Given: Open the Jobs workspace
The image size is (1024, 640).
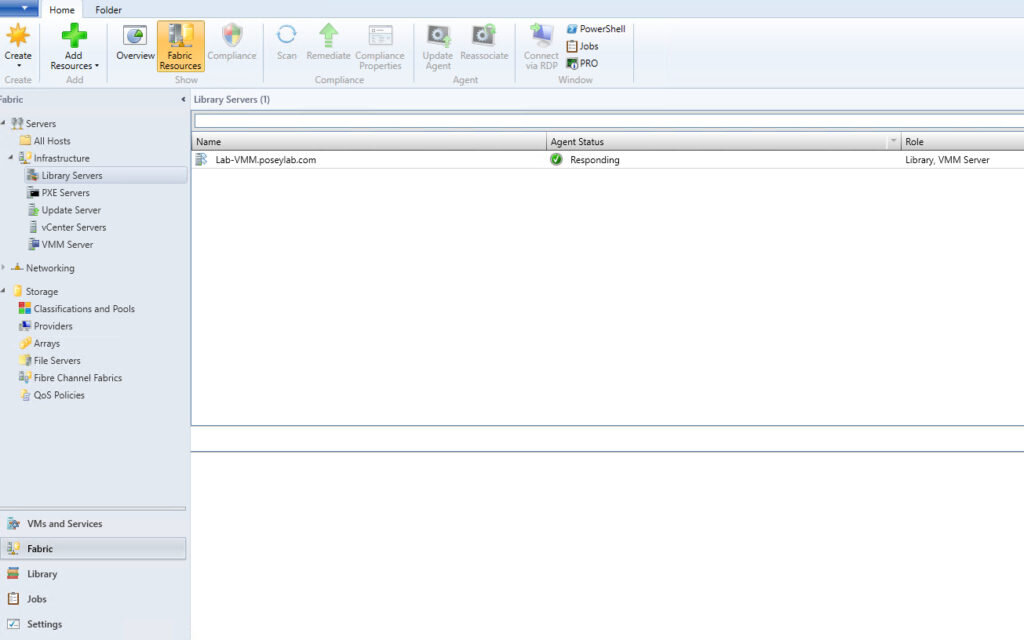Looking at the screenshot, I should (x=93, y=599).
